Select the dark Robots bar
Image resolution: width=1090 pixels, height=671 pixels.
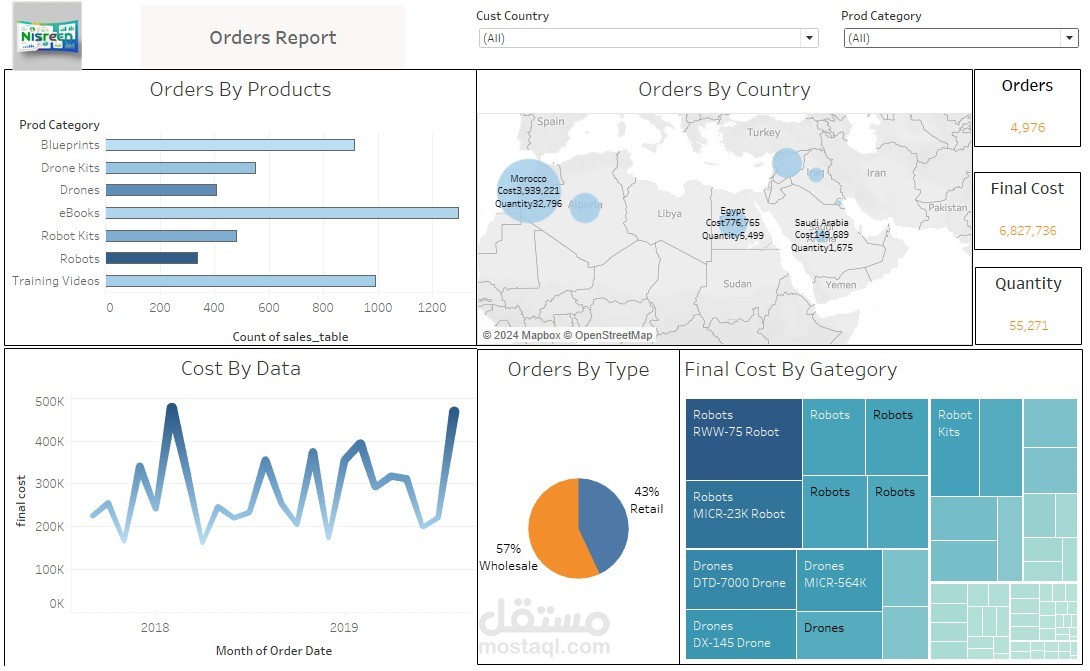(152, 258)
